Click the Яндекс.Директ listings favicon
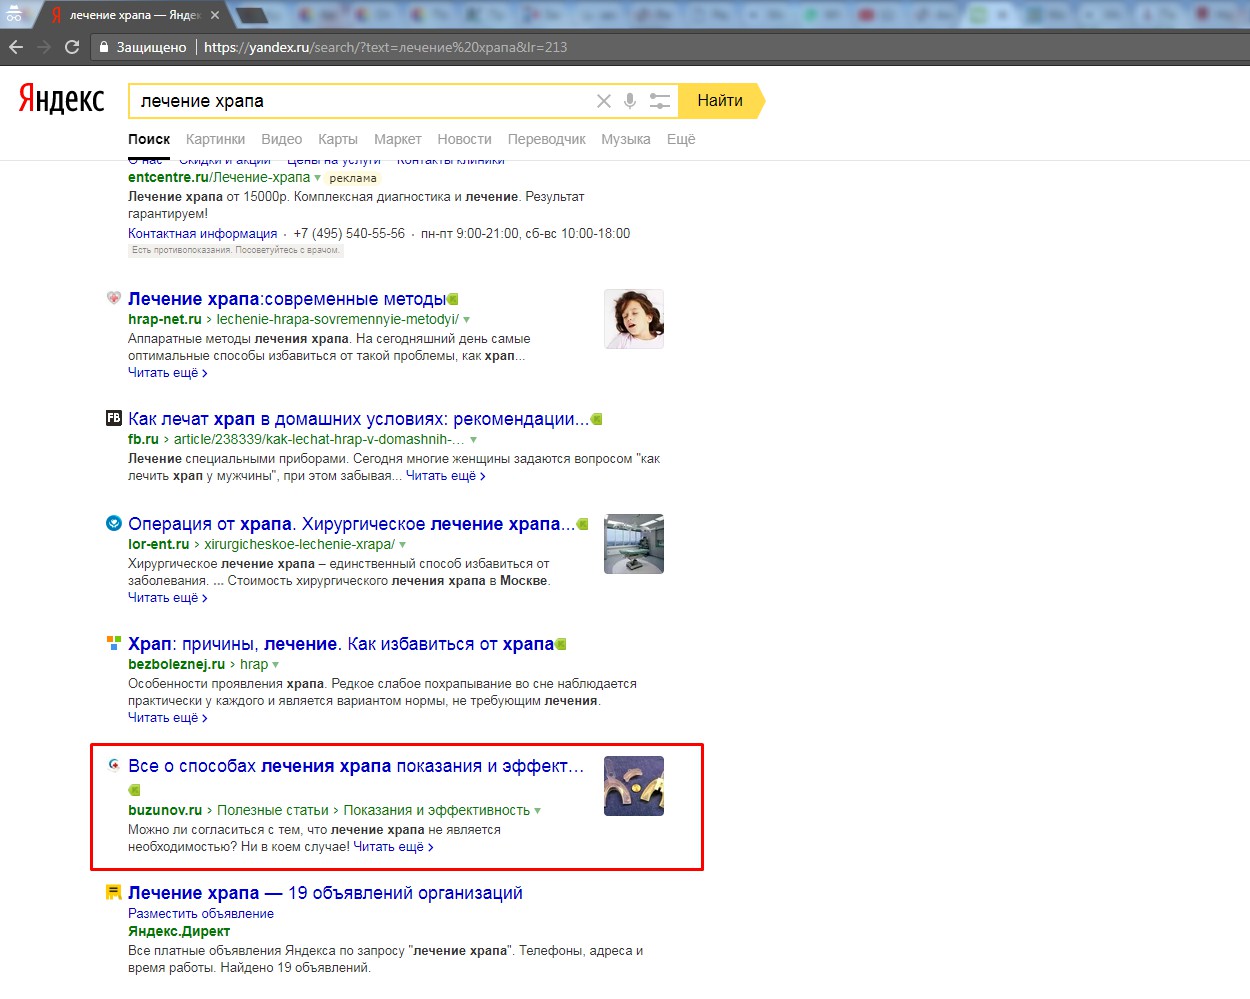1250x999 pixels. coord(114,892)
